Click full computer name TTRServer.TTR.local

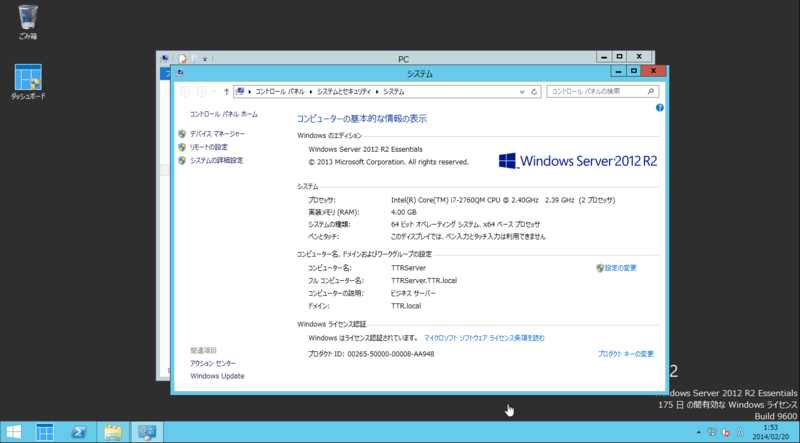tap(424, 281)
